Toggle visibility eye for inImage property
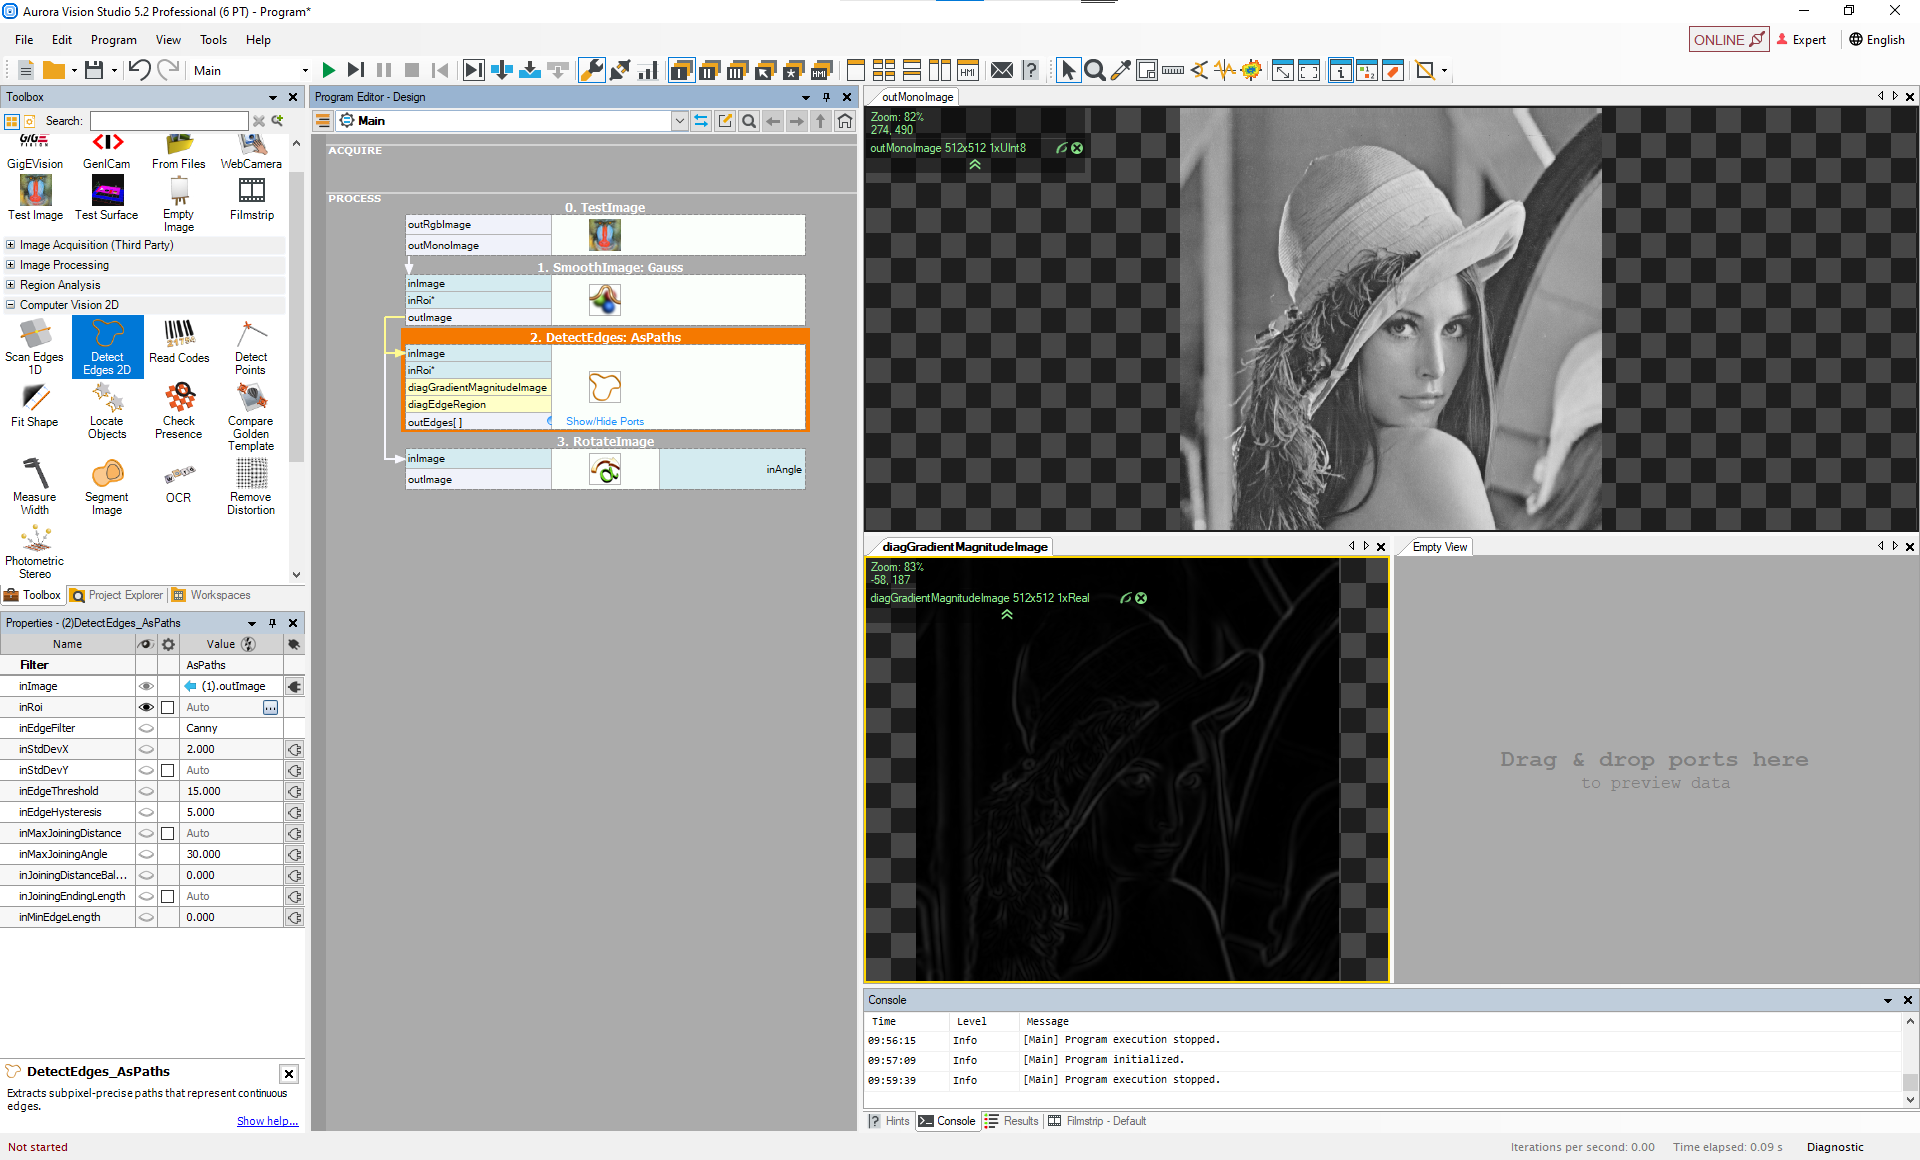This screenshot has width=1920, height=1160. coord(146,687)
